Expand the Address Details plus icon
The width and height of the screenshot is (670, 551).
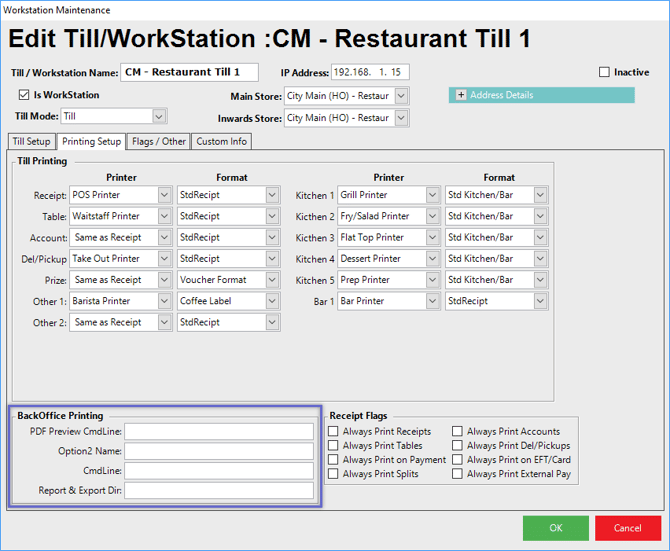(461, 95)
